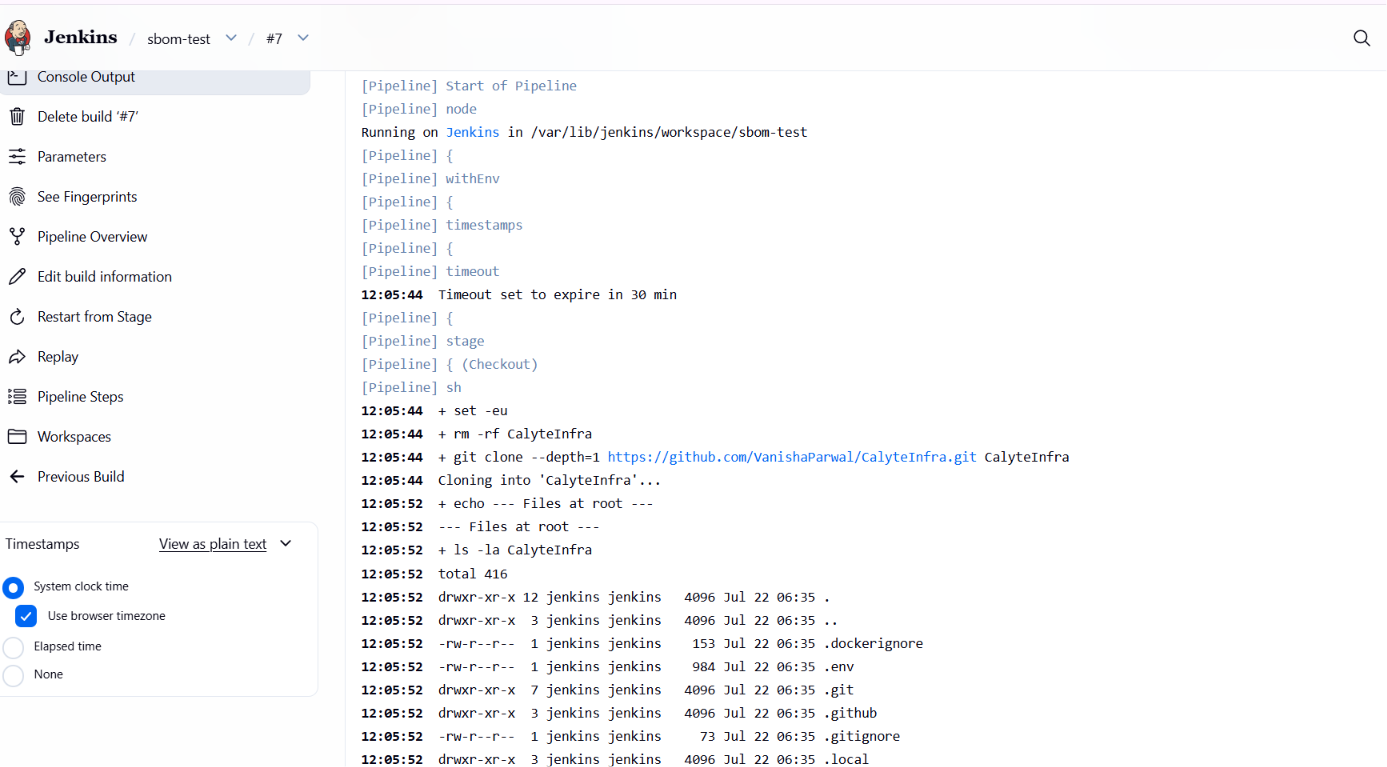Viewport: 1387px width, 767px height.
Task: Click the Restart from Stage circular arrow icon
Action: click(x=17, y=317)
